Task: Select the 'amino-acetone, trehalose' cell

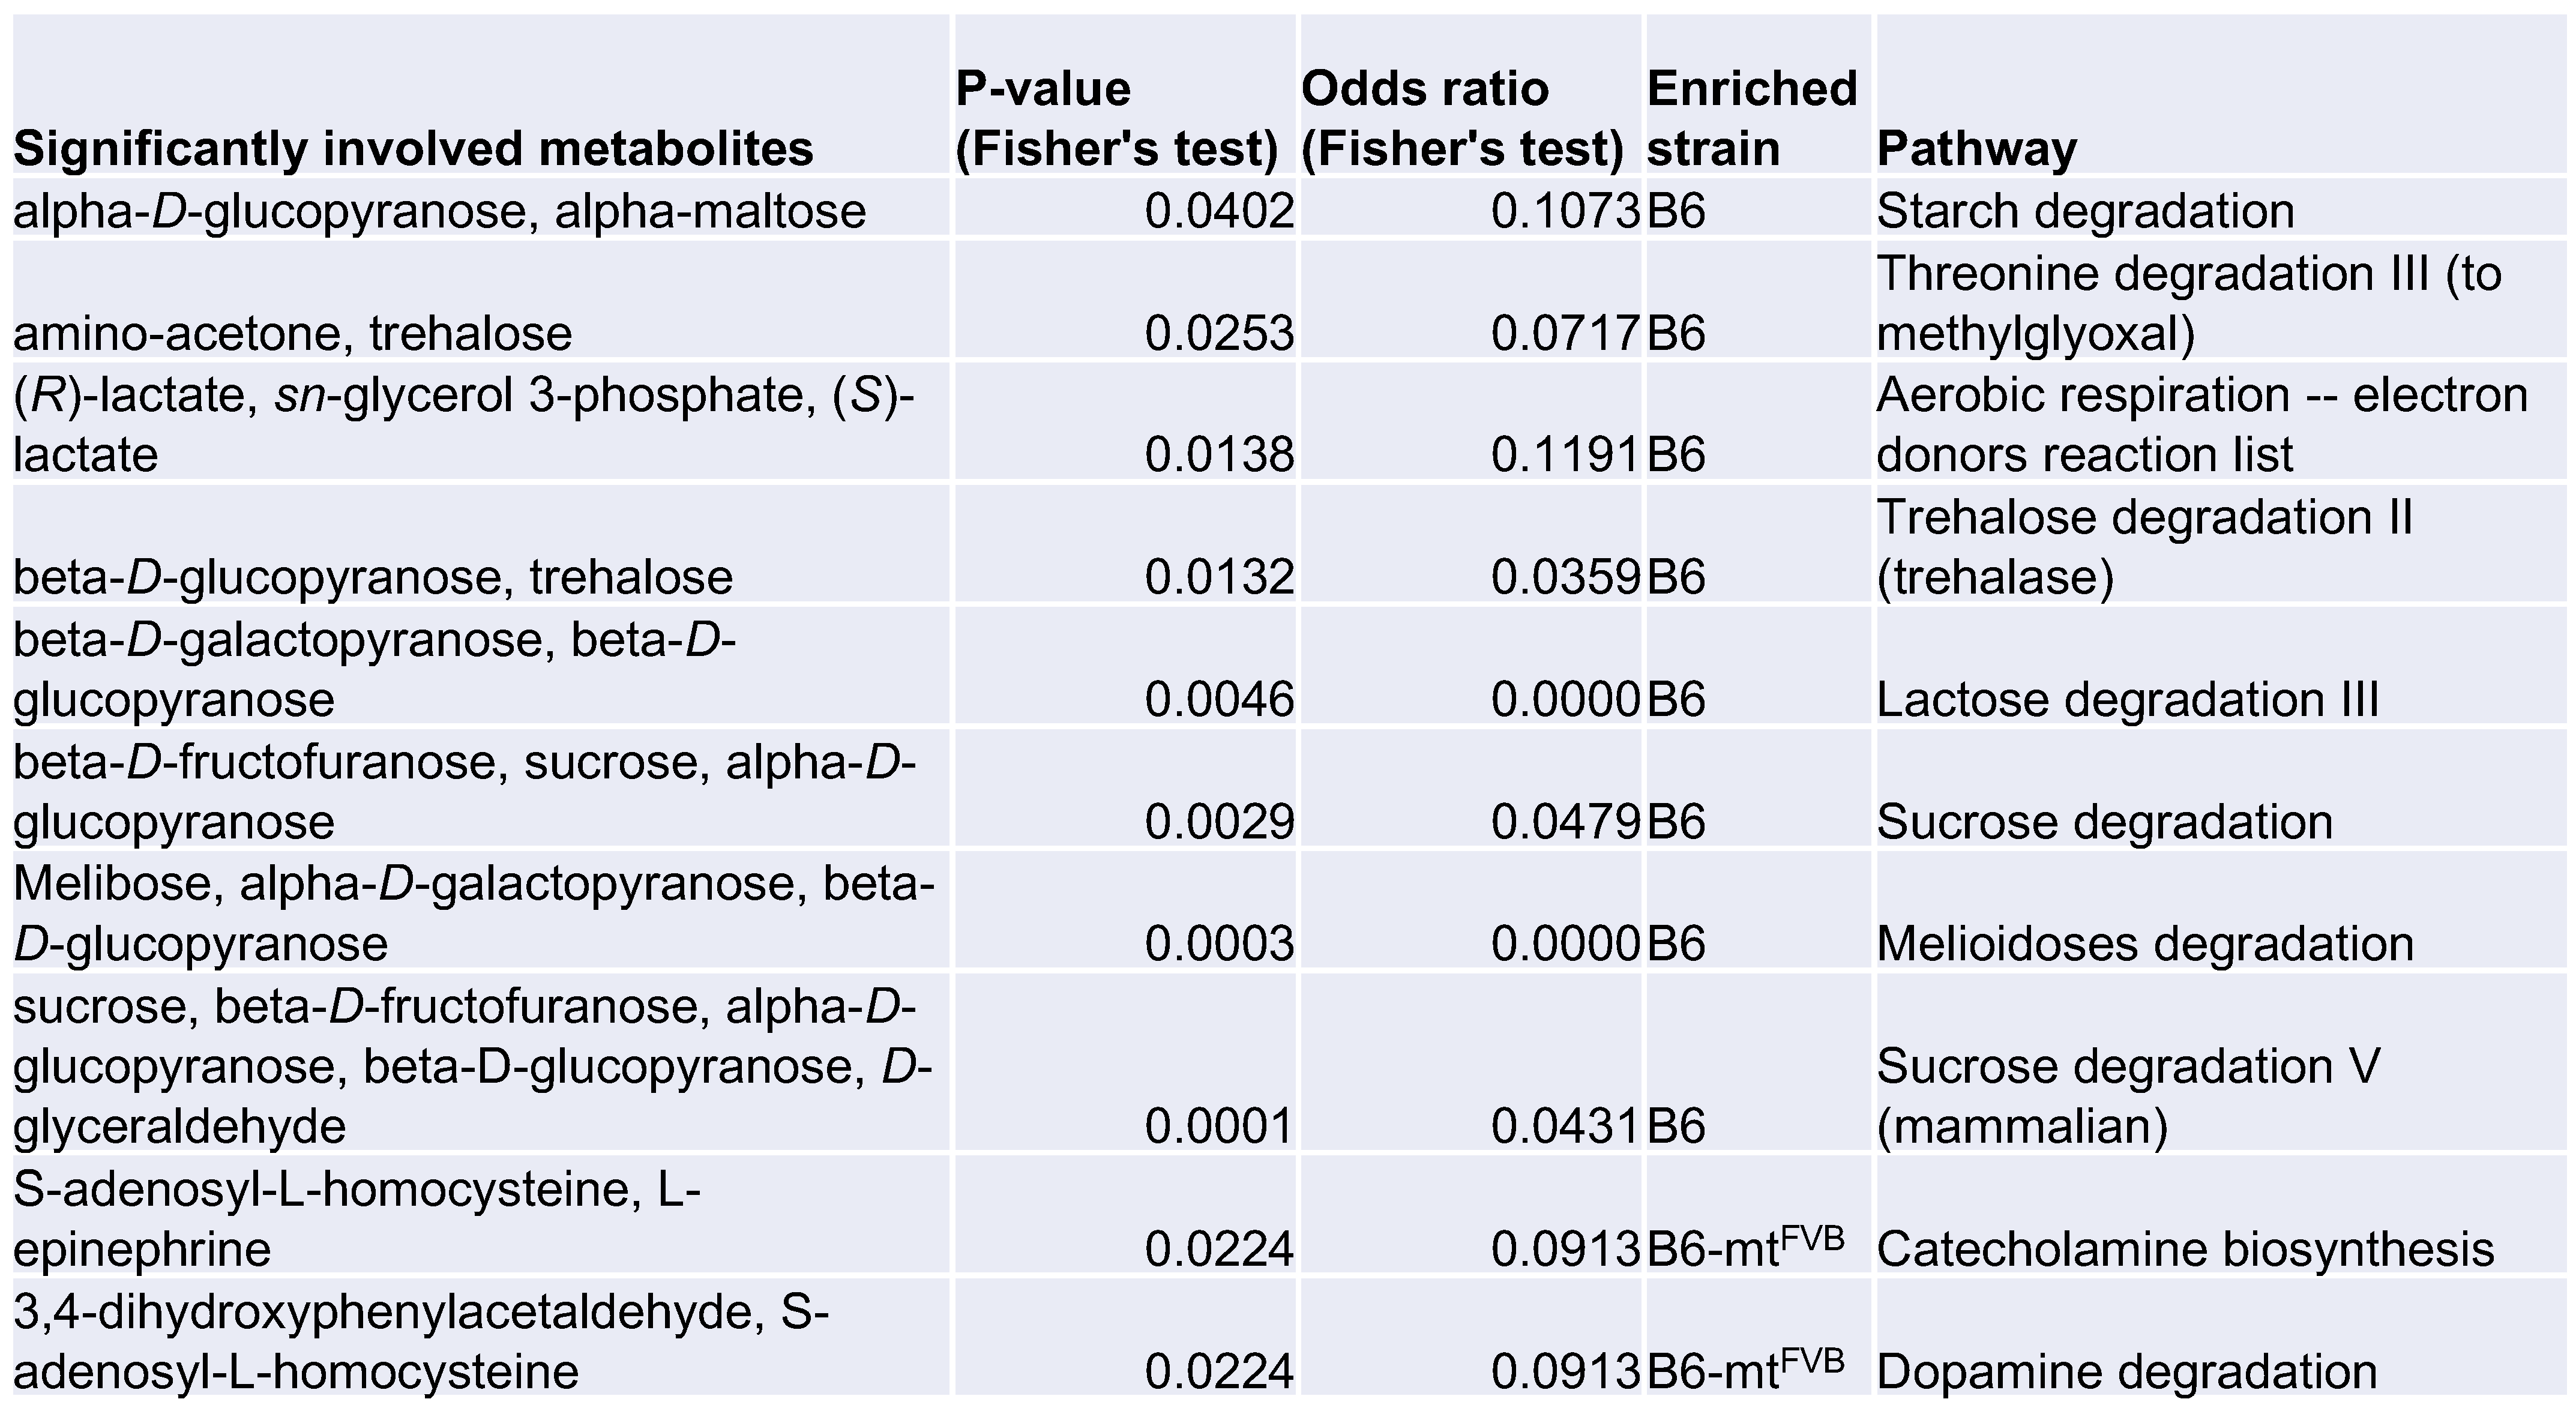Action: (x=293, y=333)
